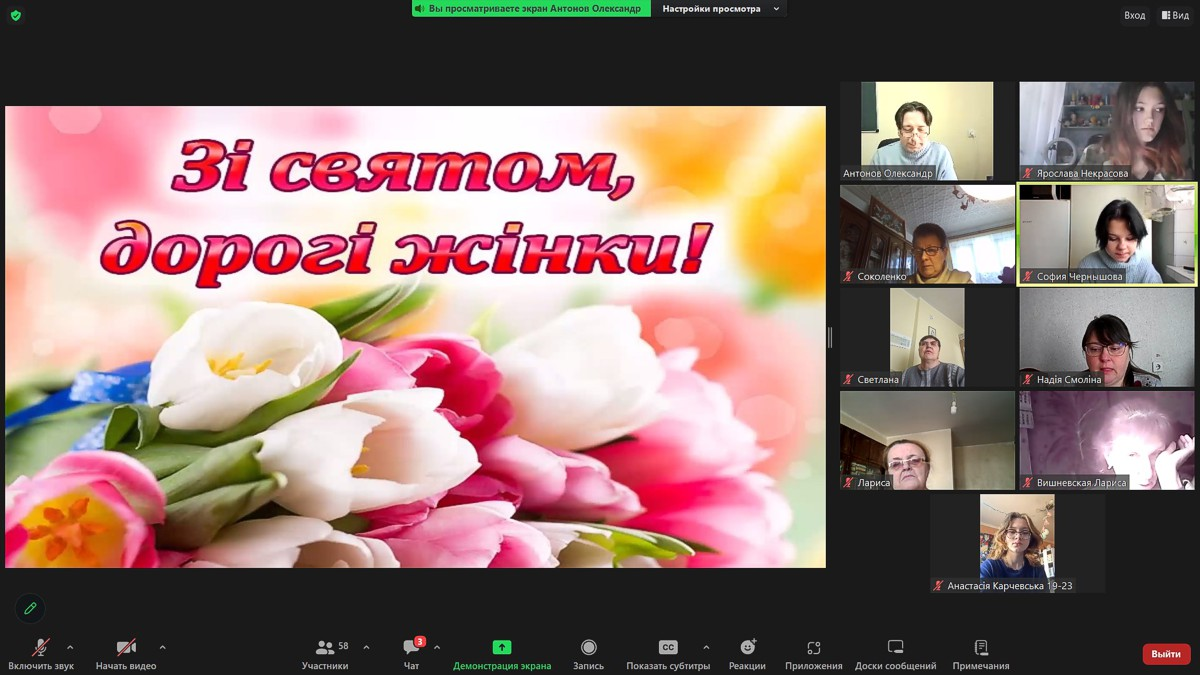This screenshot has width=1200, height=675.
Task: Open Настройки просмотра view options dropdown
Action: tap(718, 9)
